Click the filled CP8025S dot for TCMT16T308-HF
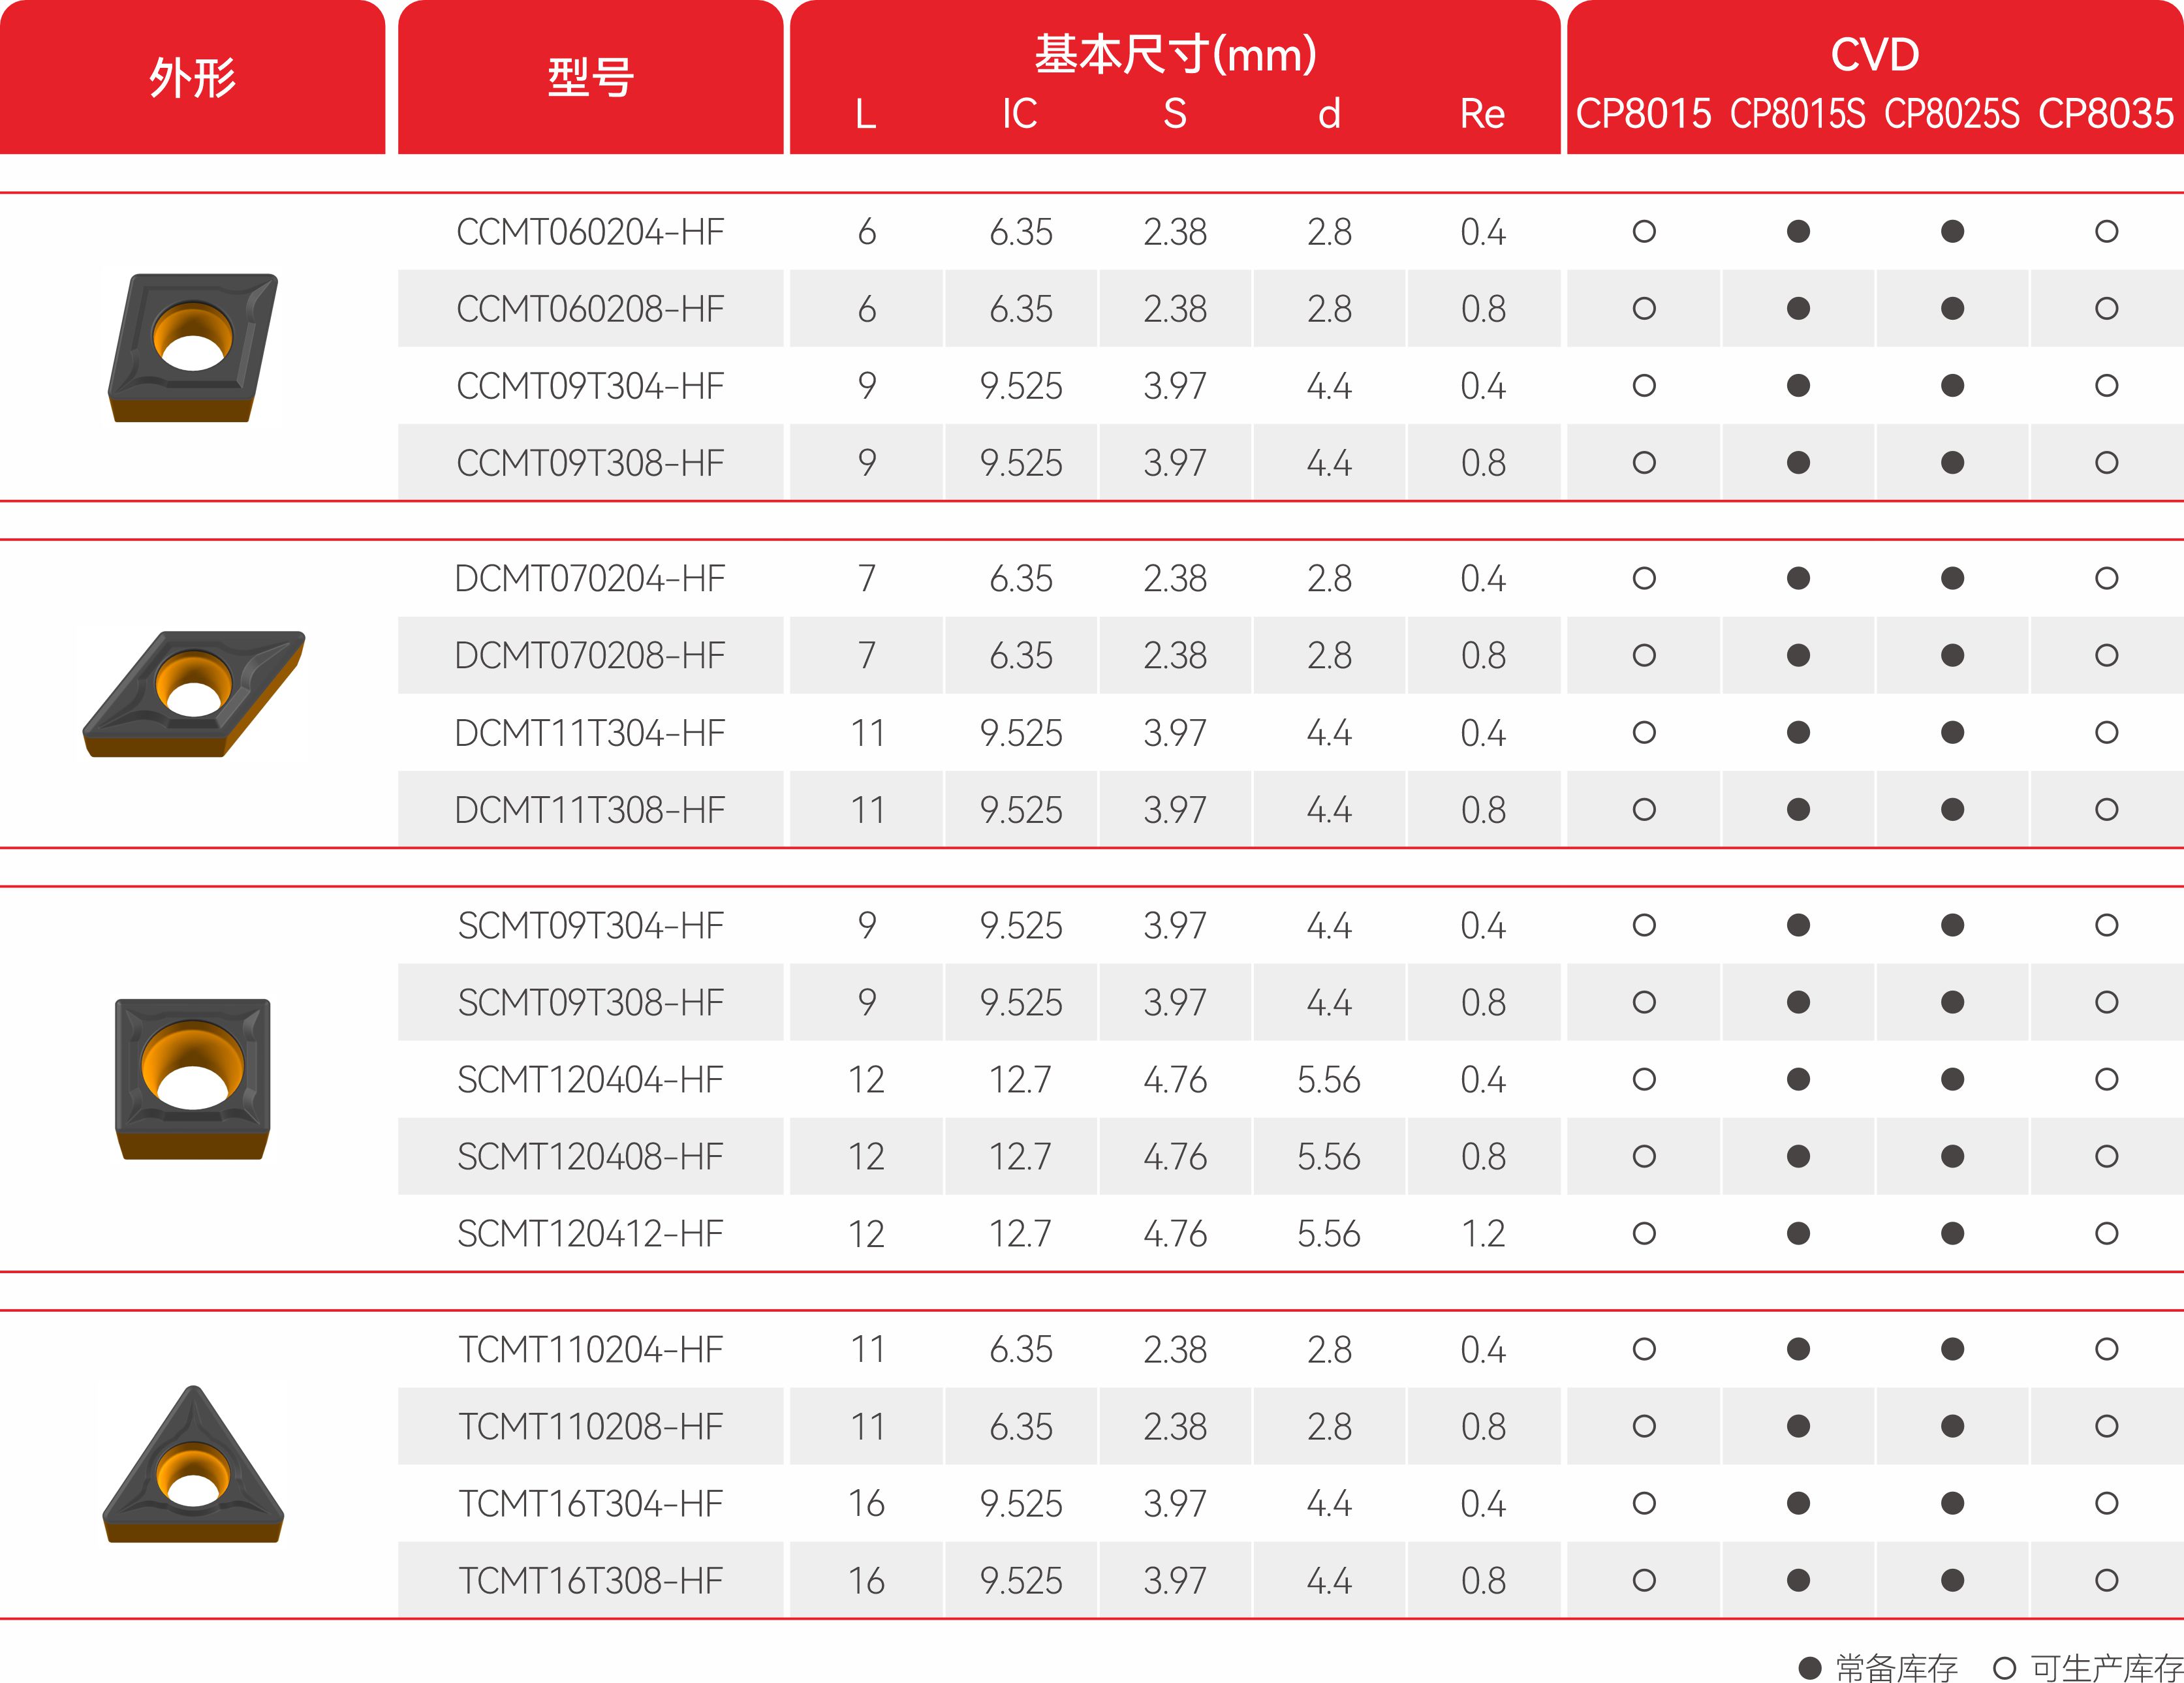 click(1952, 1580)
